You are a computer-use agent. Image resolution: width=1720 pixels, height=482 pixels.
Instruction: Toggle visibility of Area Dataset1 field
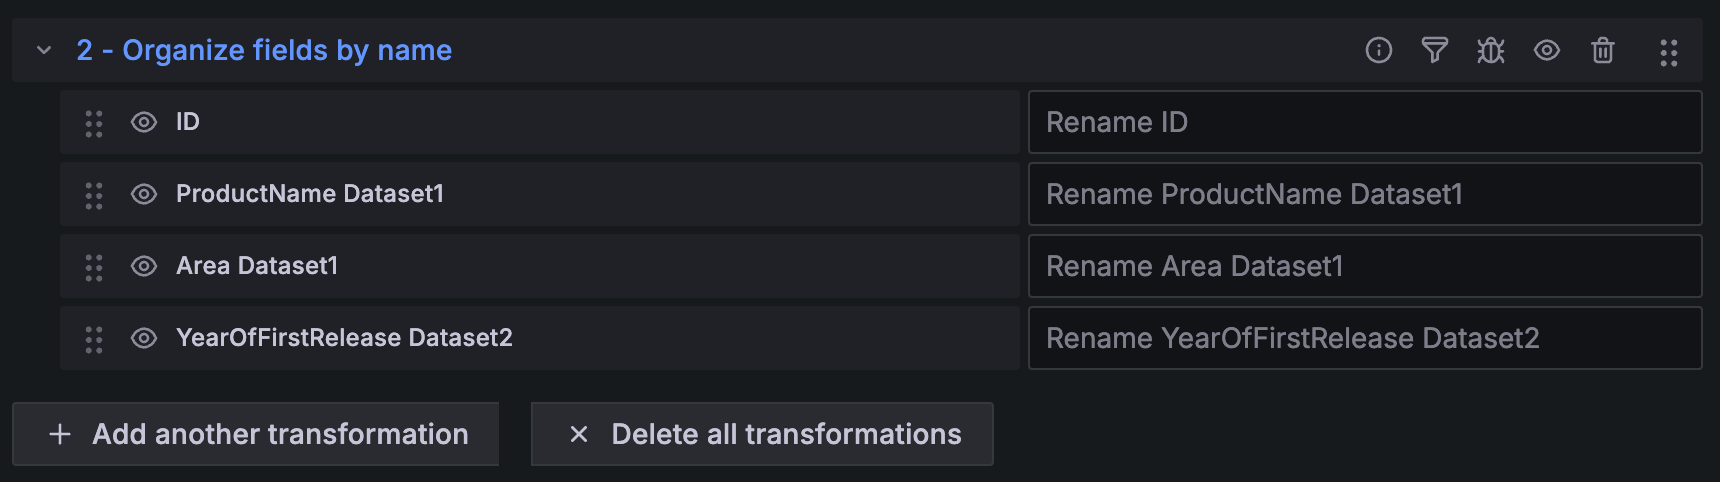point(144,266)
